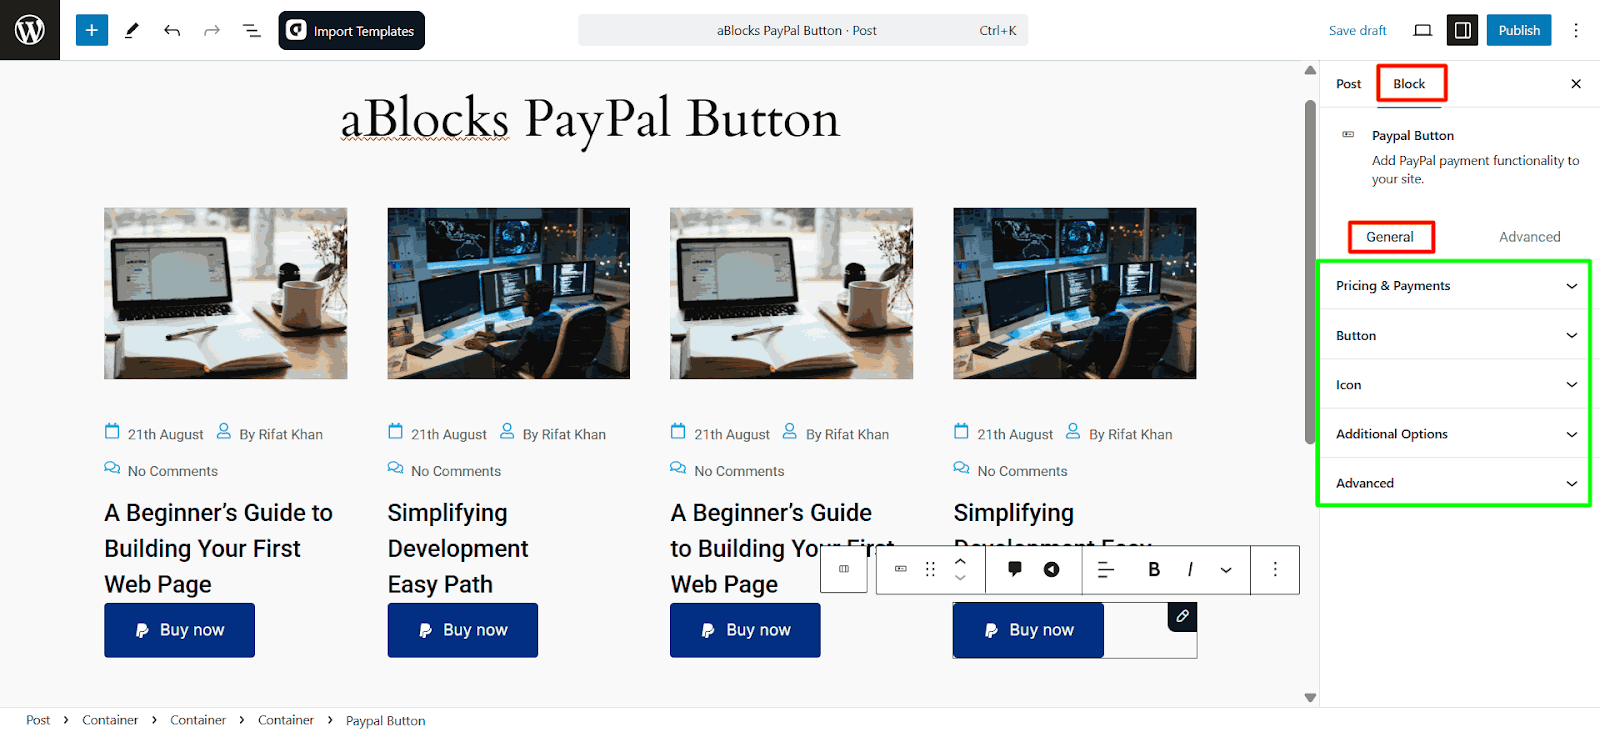Toggle italic formatting

pyautogui.click(x=1190, y=569)
